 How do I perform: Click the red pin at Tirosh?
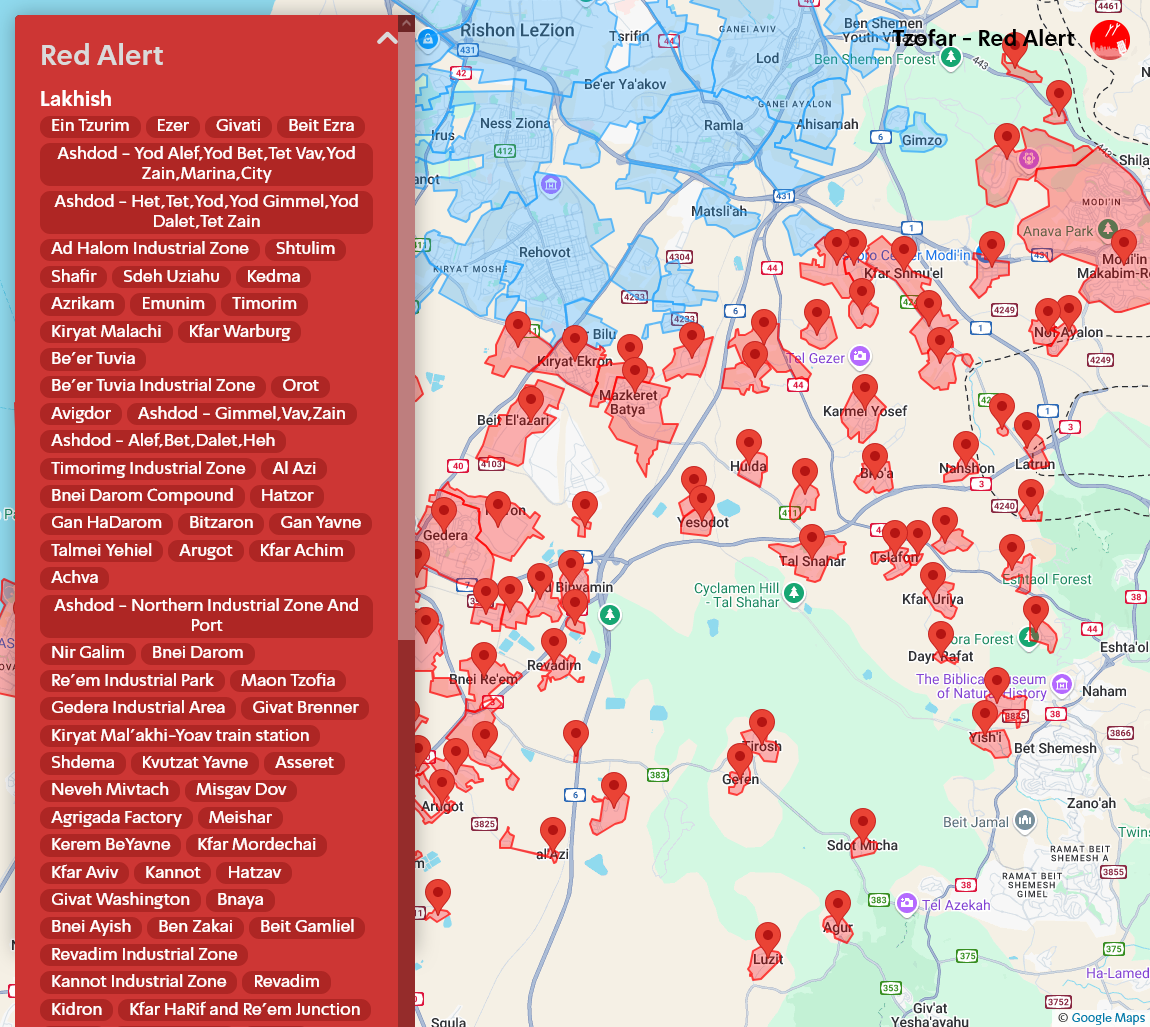pyautogui.click(x=762, y=726)
